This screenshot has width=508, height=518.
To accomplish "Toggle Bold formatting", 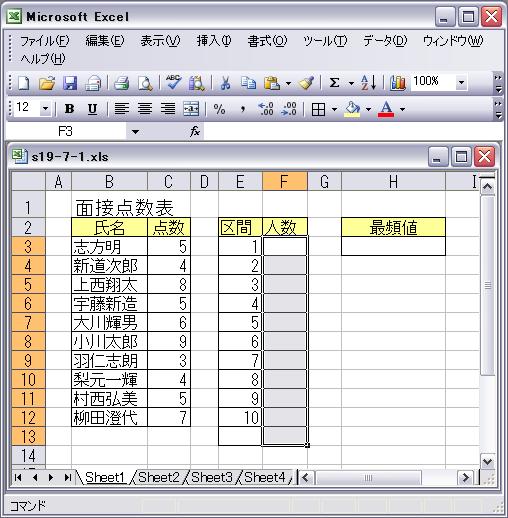I will (x=69, y=109).
